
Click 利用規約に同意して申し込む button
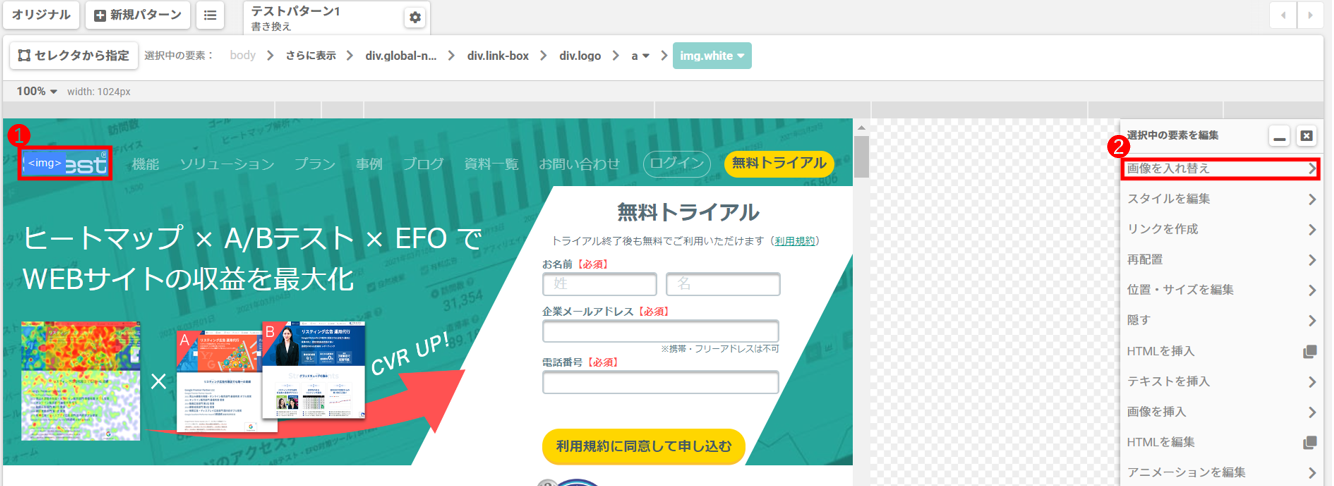point(644,446)
